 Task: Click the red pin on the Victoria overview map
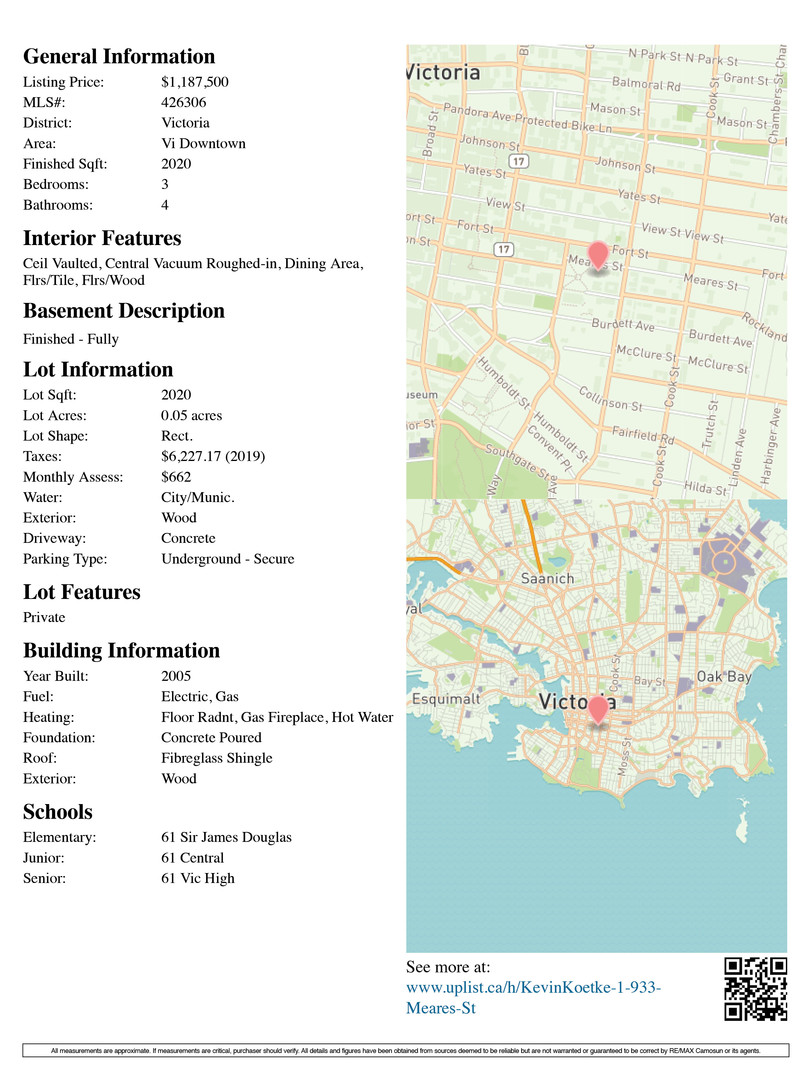(598, 709)
